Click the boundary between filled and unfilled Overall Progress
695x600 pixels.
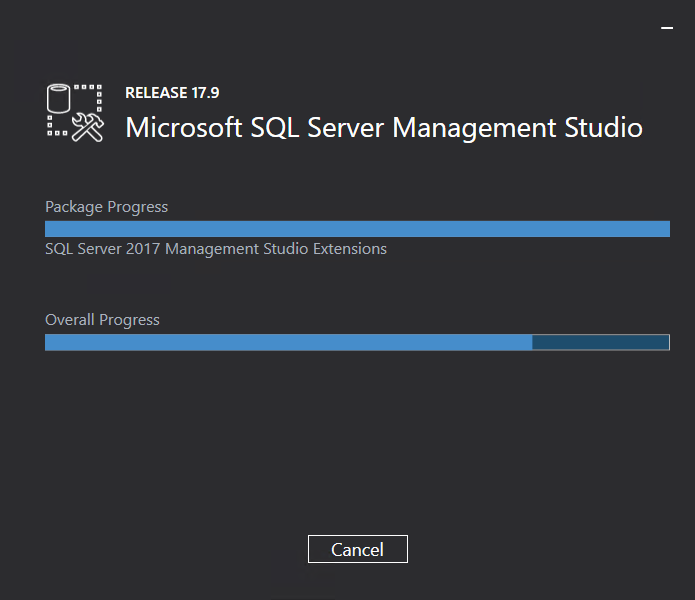click(532, 343)
